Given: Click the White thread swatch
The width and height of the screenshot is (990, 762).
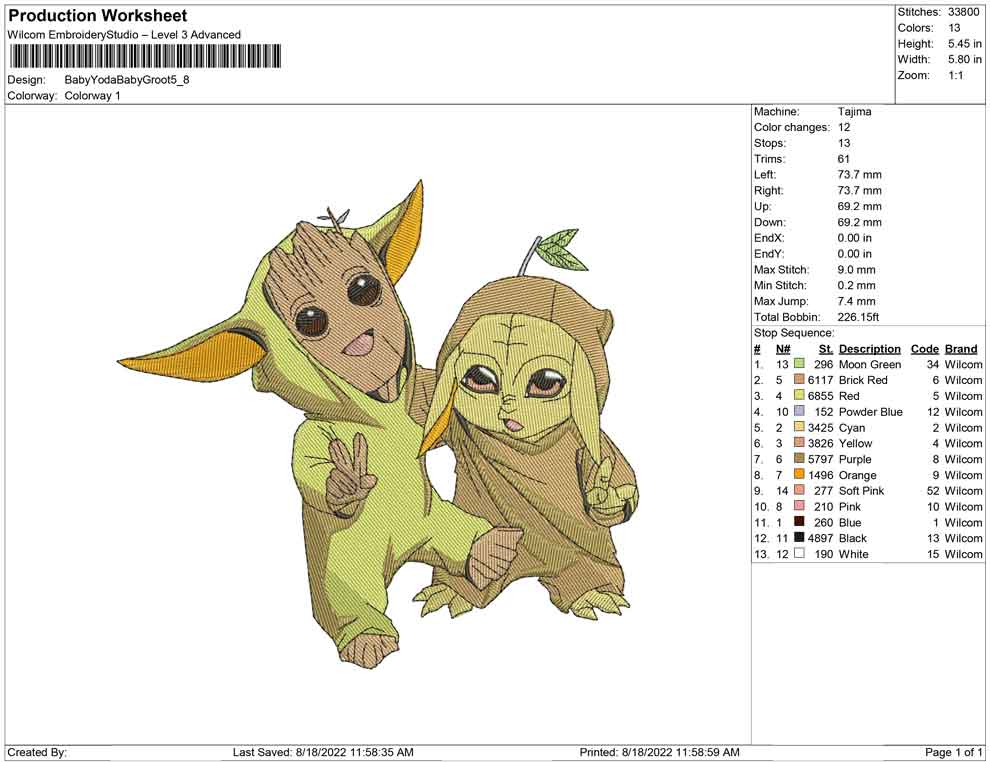Looking at the screenshot, I should (x=799, y=554).
